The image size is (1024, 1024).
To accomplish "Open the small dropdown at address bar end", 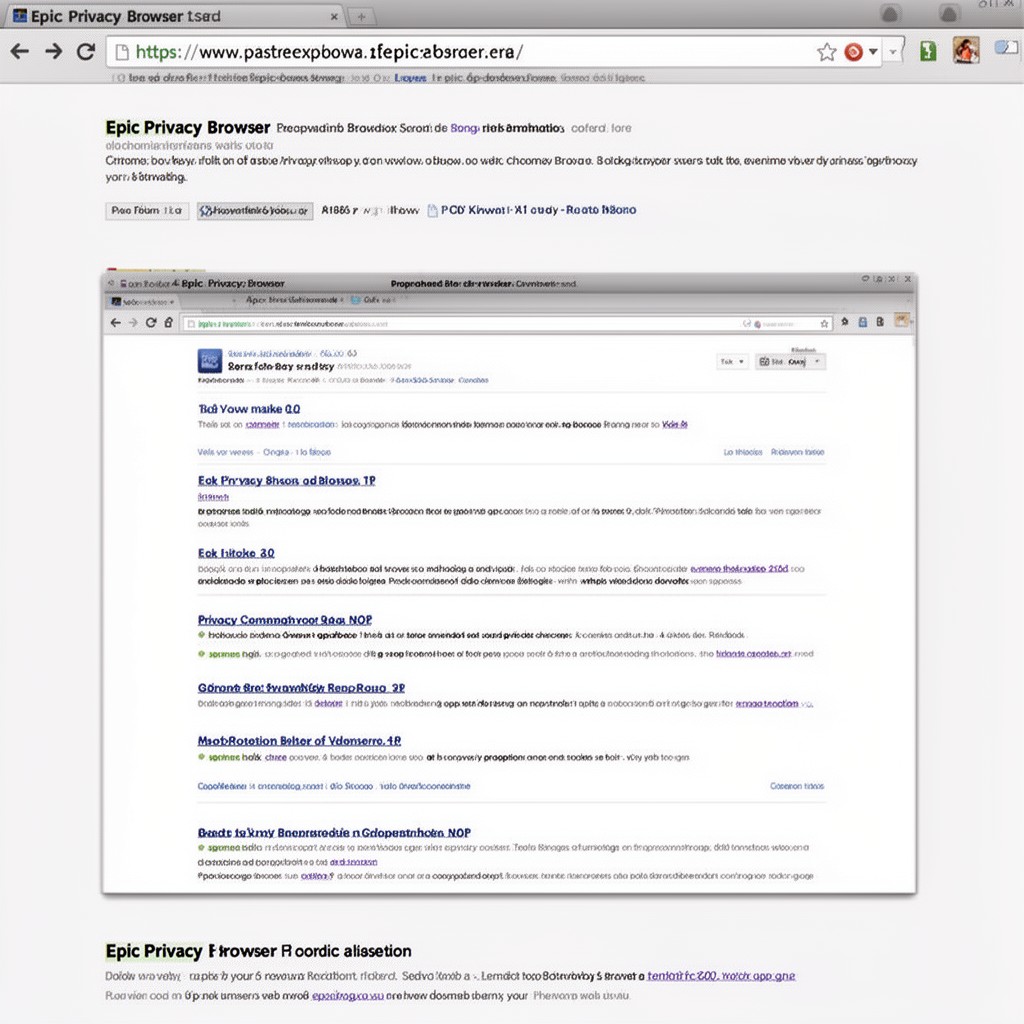I will tap(893, 52).
